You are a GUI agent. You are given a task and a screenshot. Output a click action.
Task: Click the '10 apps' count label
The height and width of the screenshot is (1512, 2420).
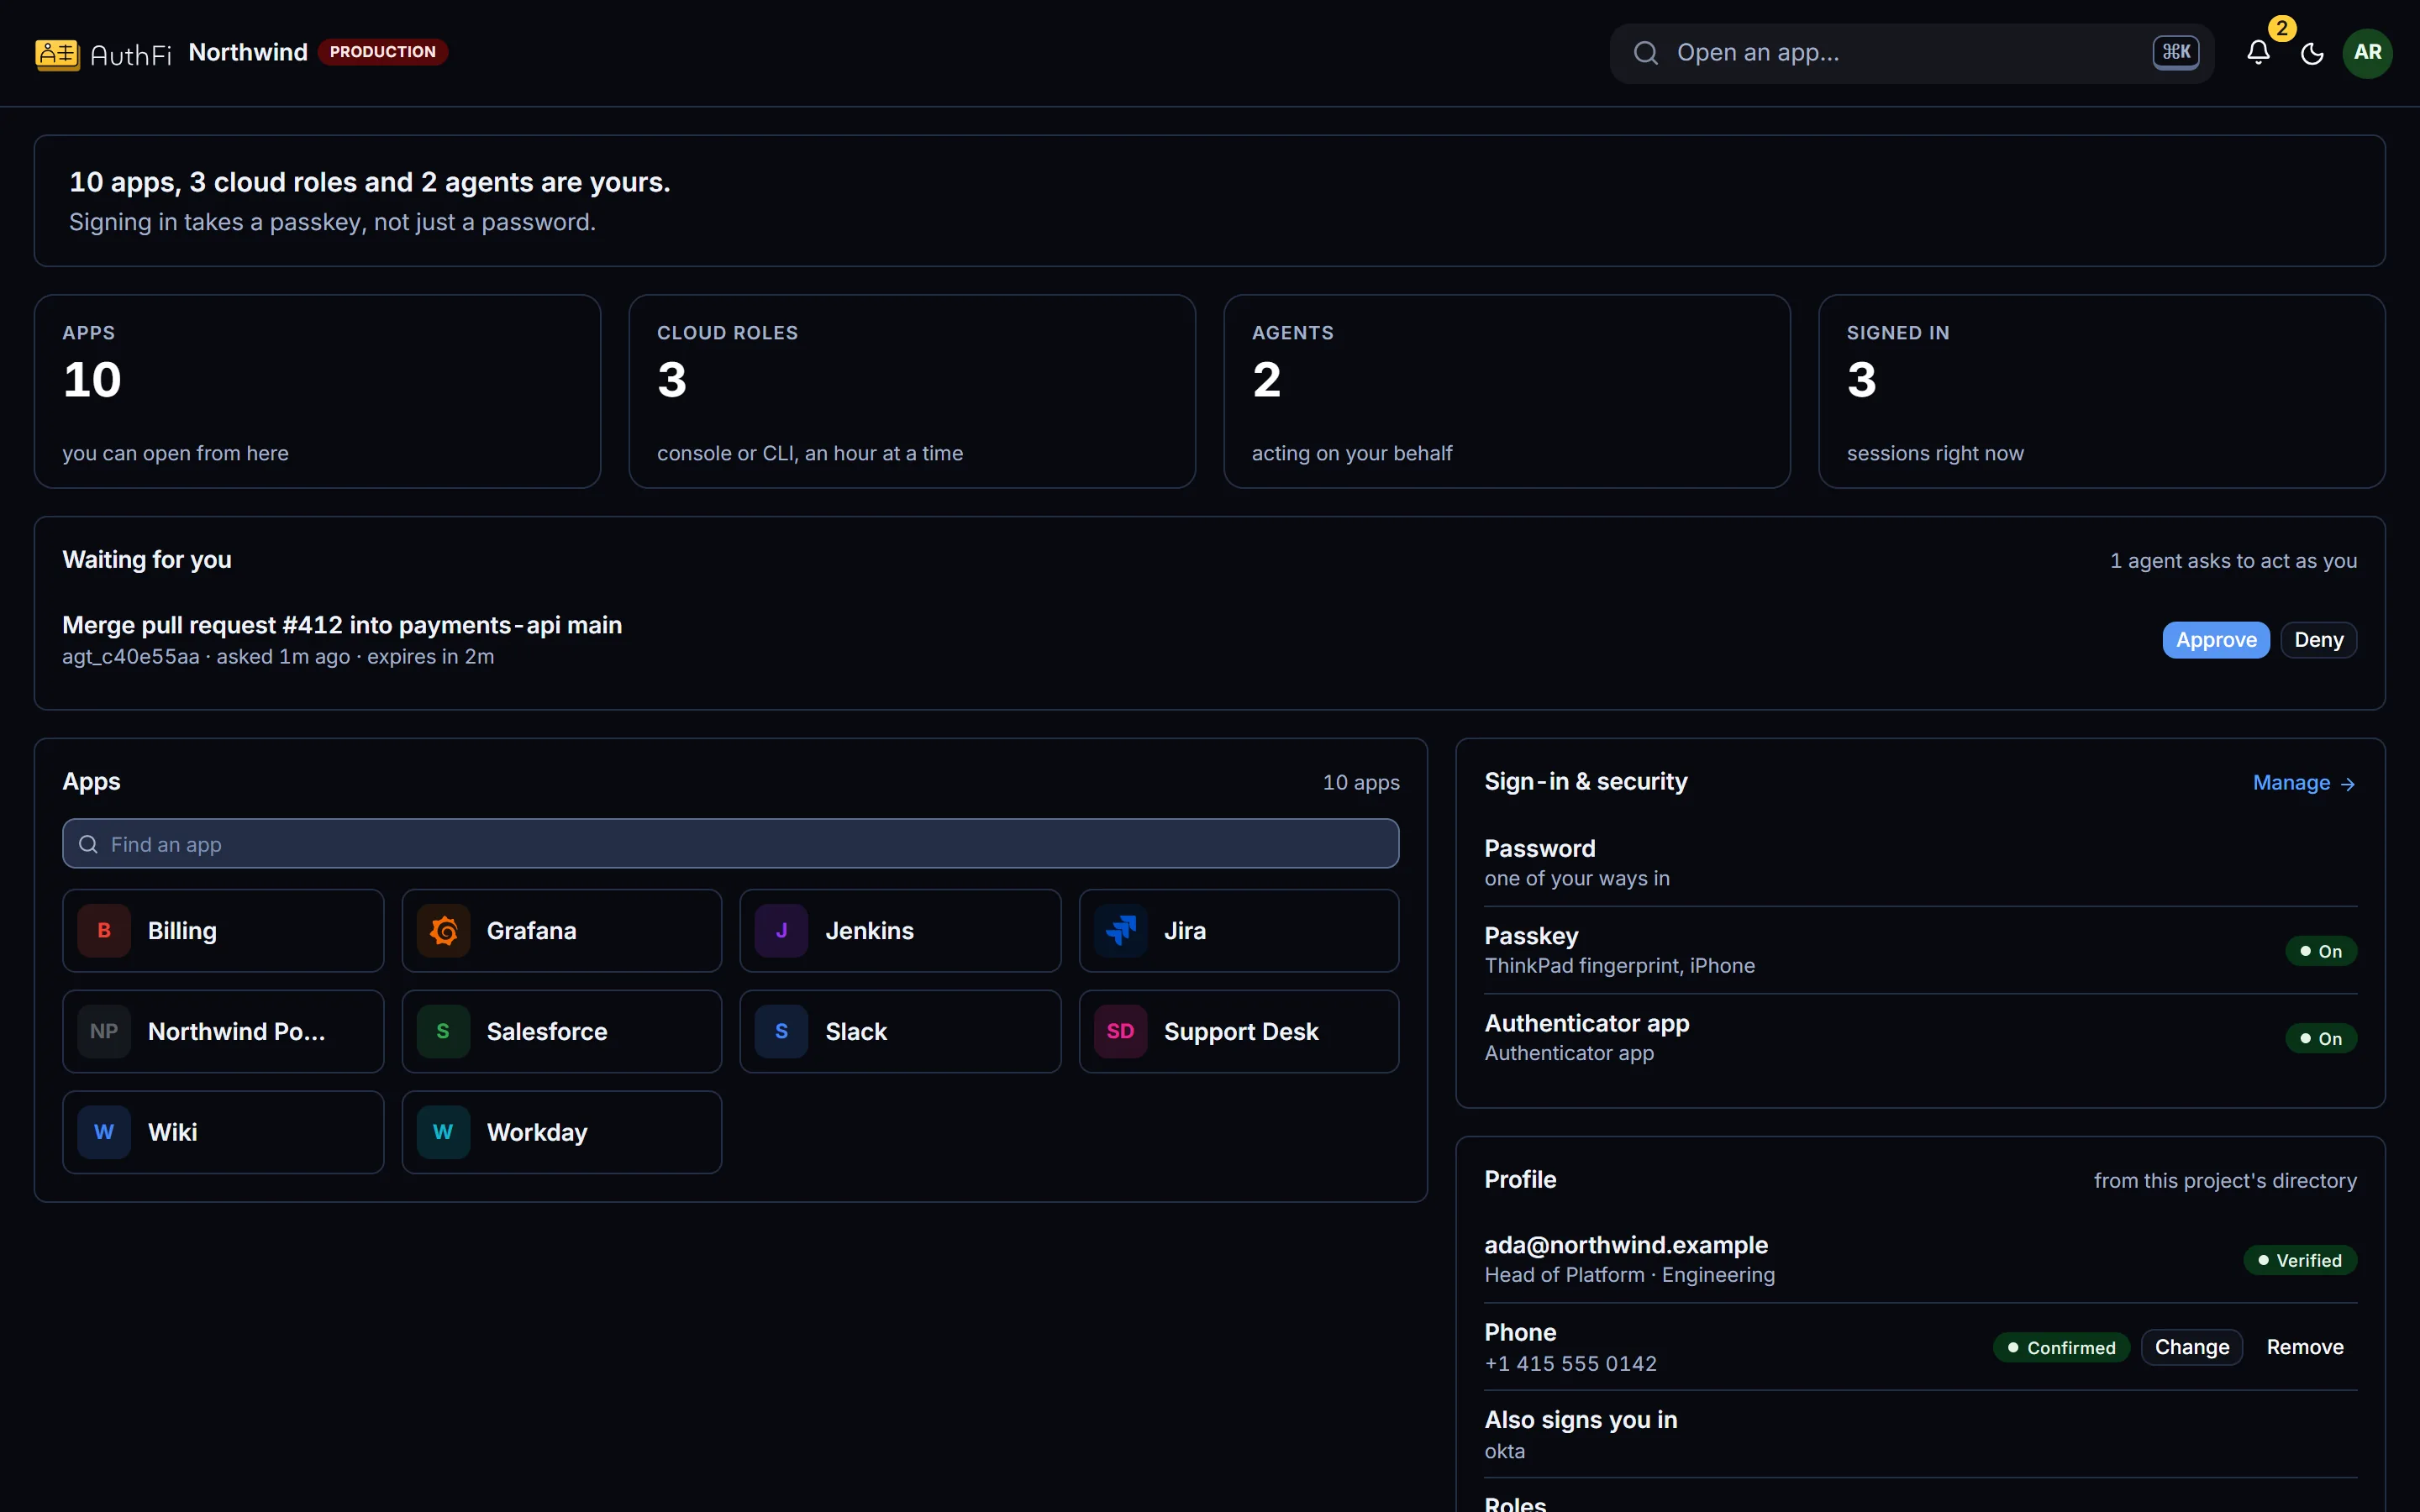click(1361, 783)
